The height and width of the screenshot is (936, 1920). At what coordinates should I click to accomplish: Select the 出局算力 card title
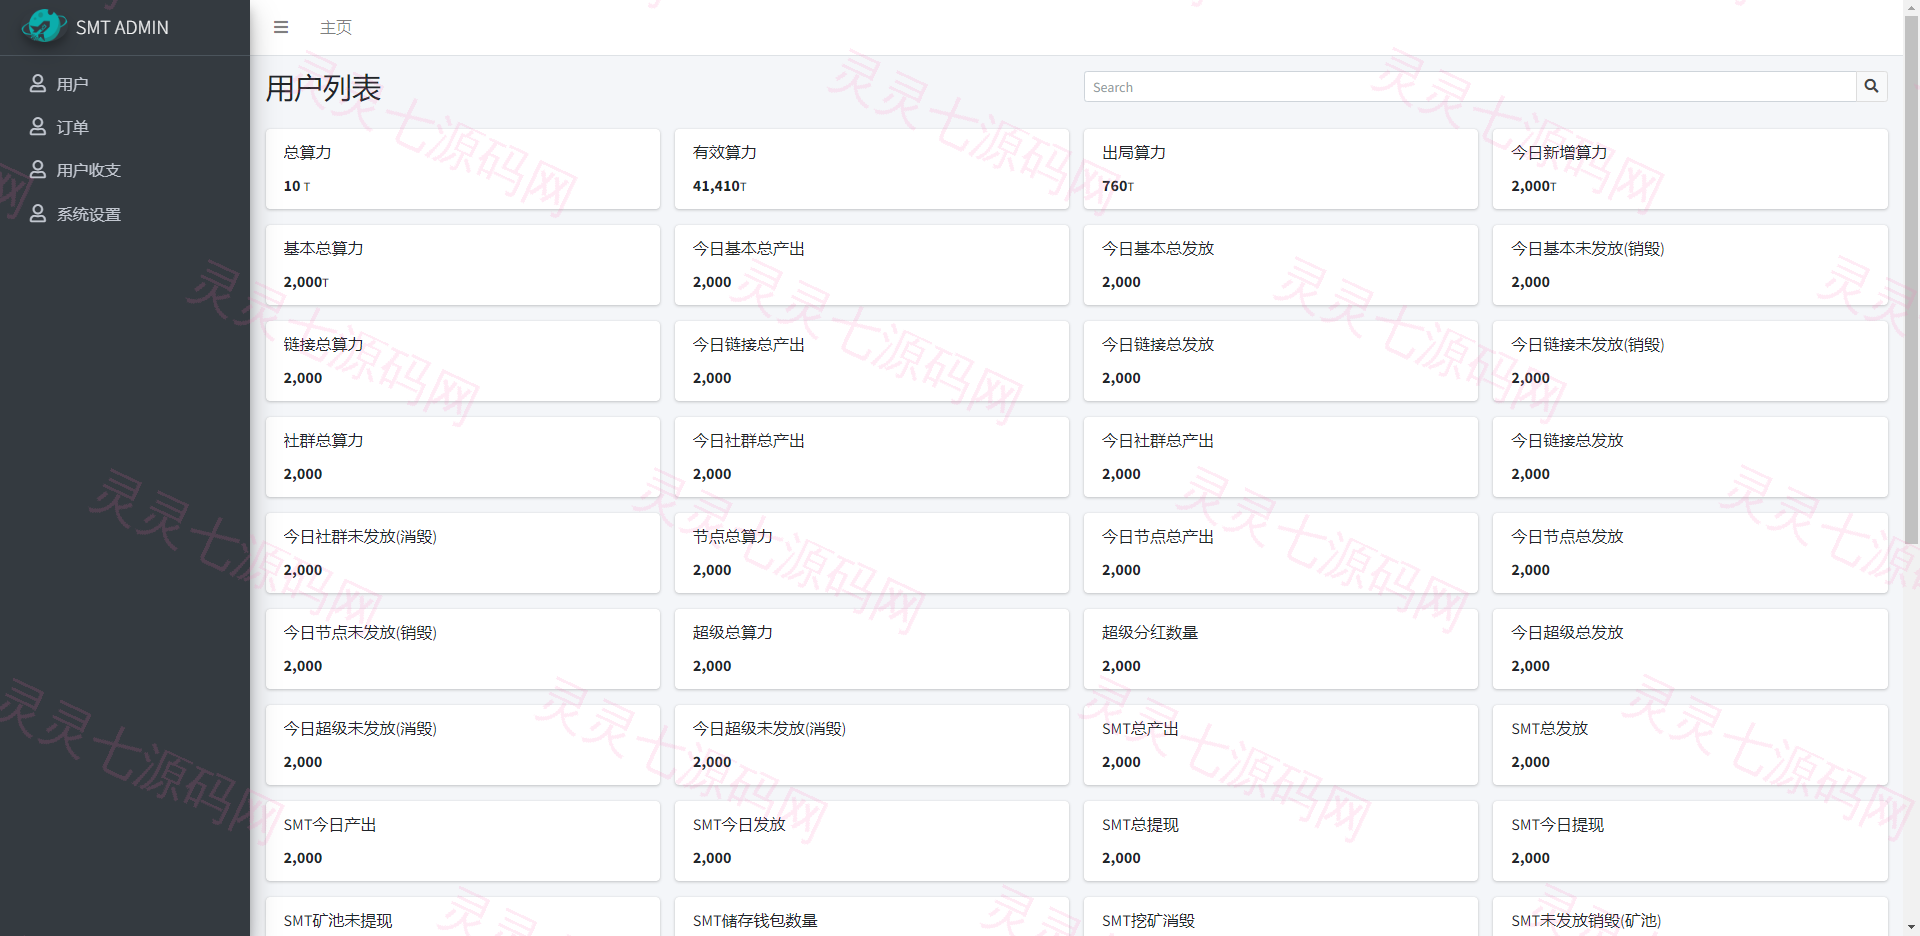[1134, 152]
